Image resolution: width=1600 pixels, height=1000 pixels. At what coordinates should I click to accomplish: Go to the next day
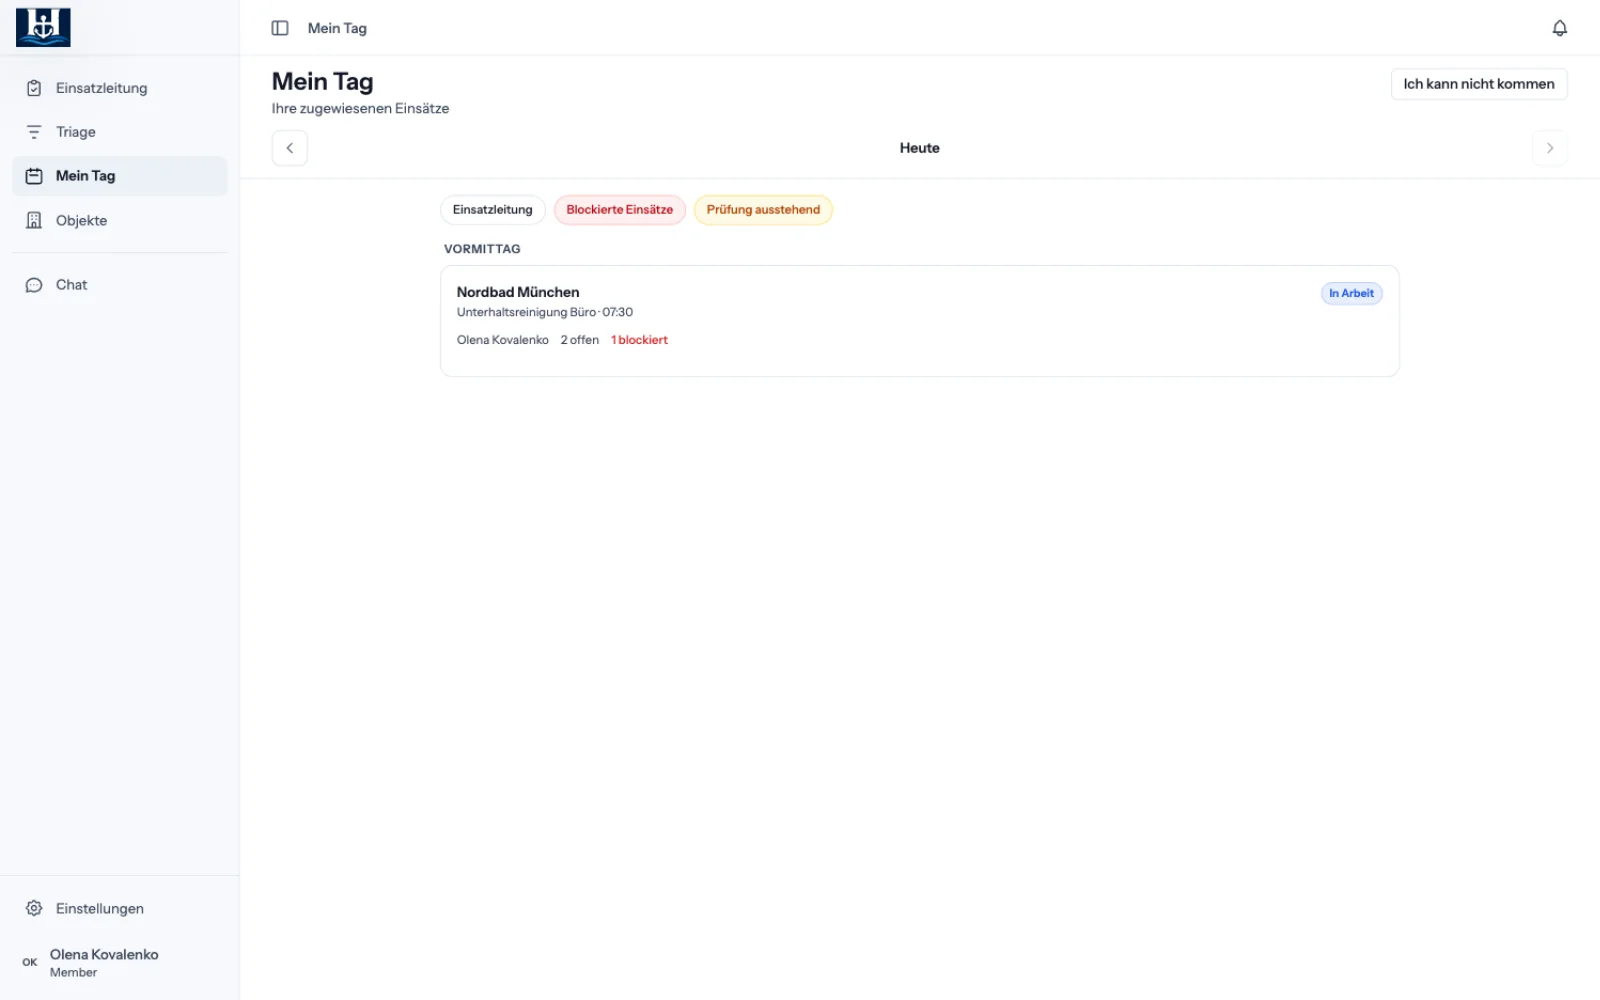(1550, 148)
